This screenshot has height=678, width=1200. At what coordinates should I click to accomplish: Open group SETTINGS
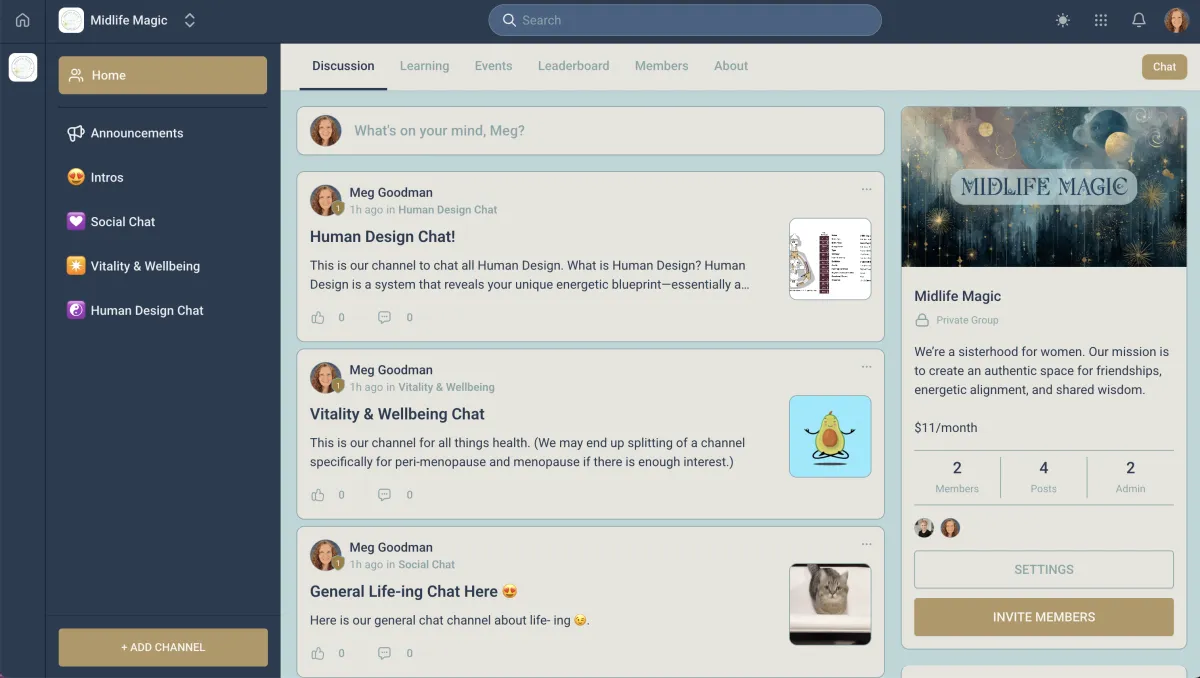click(1044, 569)
